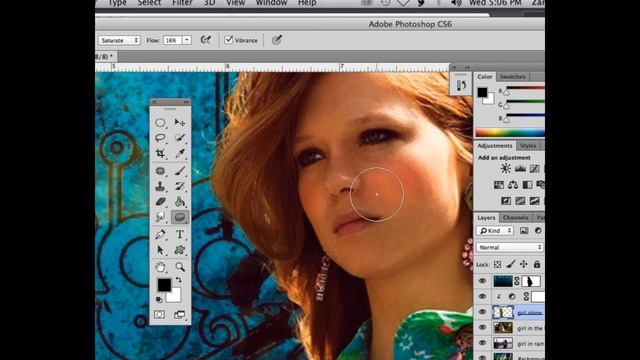Select the Pen tool
Image resolution: width=640 pixels, height=360 pixels.
click(160, 234)
